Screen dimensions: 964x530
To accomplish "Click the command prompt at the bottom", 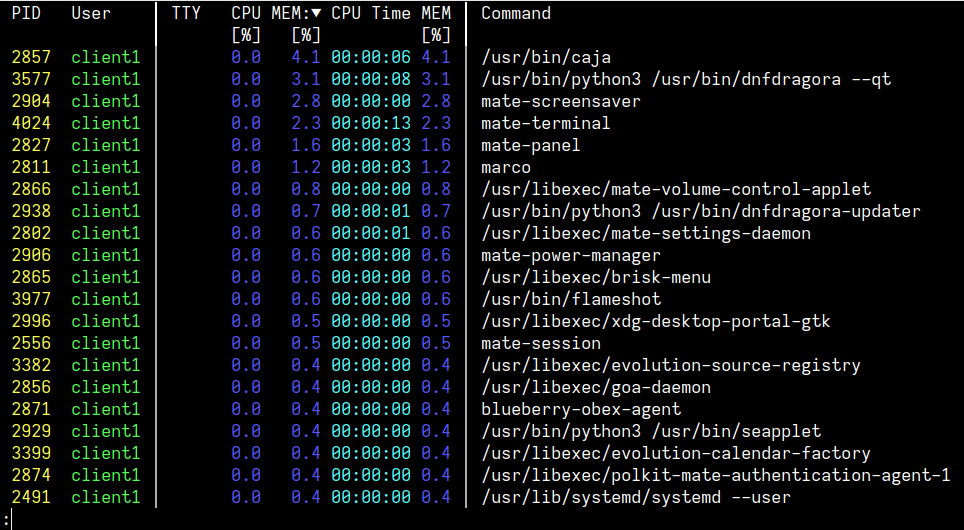I will [7, 520].
